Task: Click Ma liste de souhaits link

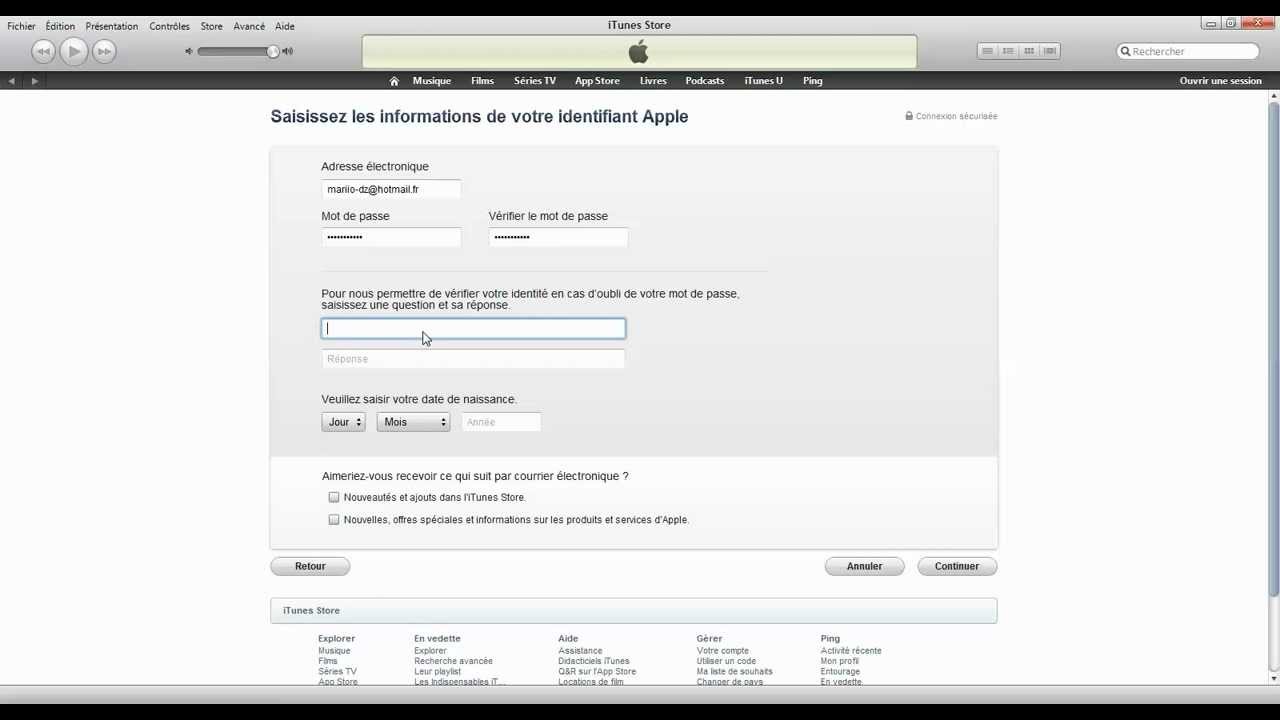Action: coord(734,672)
